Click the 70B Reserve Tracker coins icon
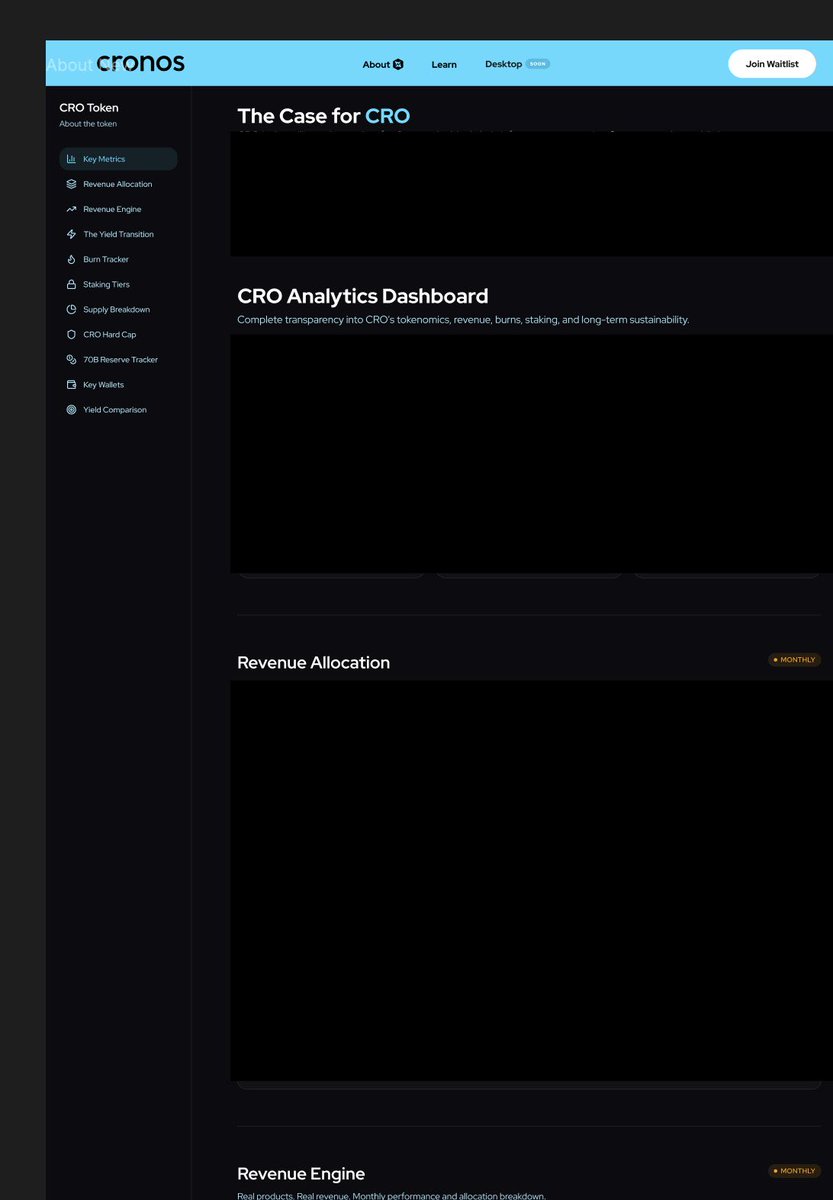This screenshot has width=833, height=1200. 71,359
